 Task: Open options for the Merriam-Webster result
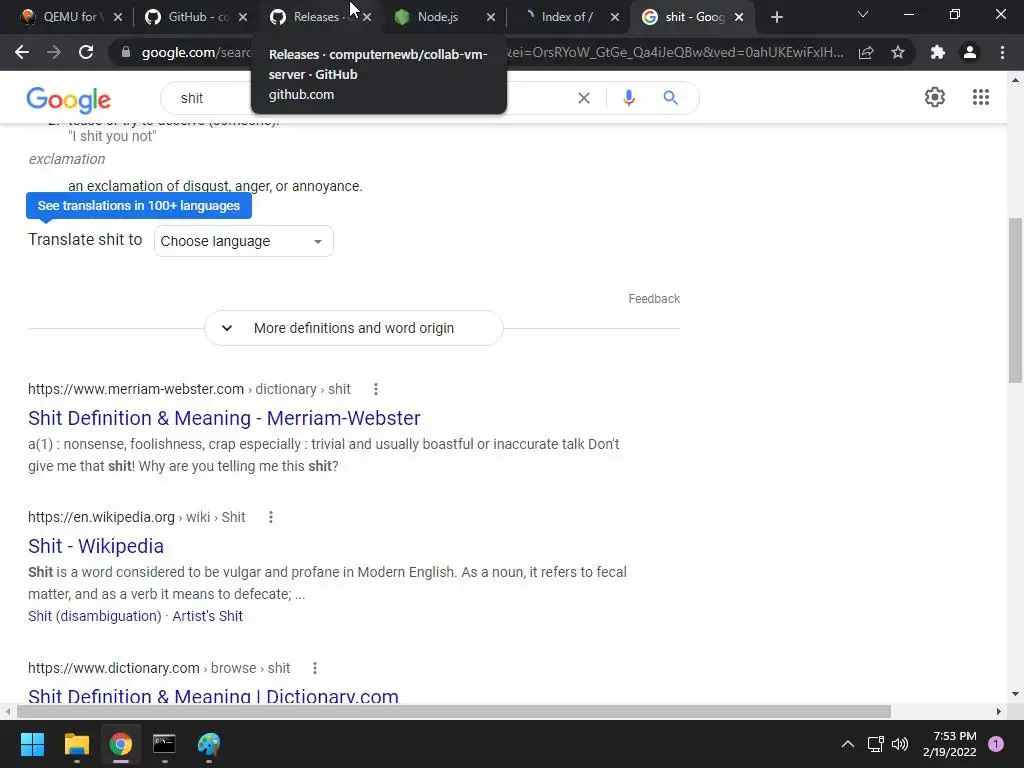tap(376, 389)
